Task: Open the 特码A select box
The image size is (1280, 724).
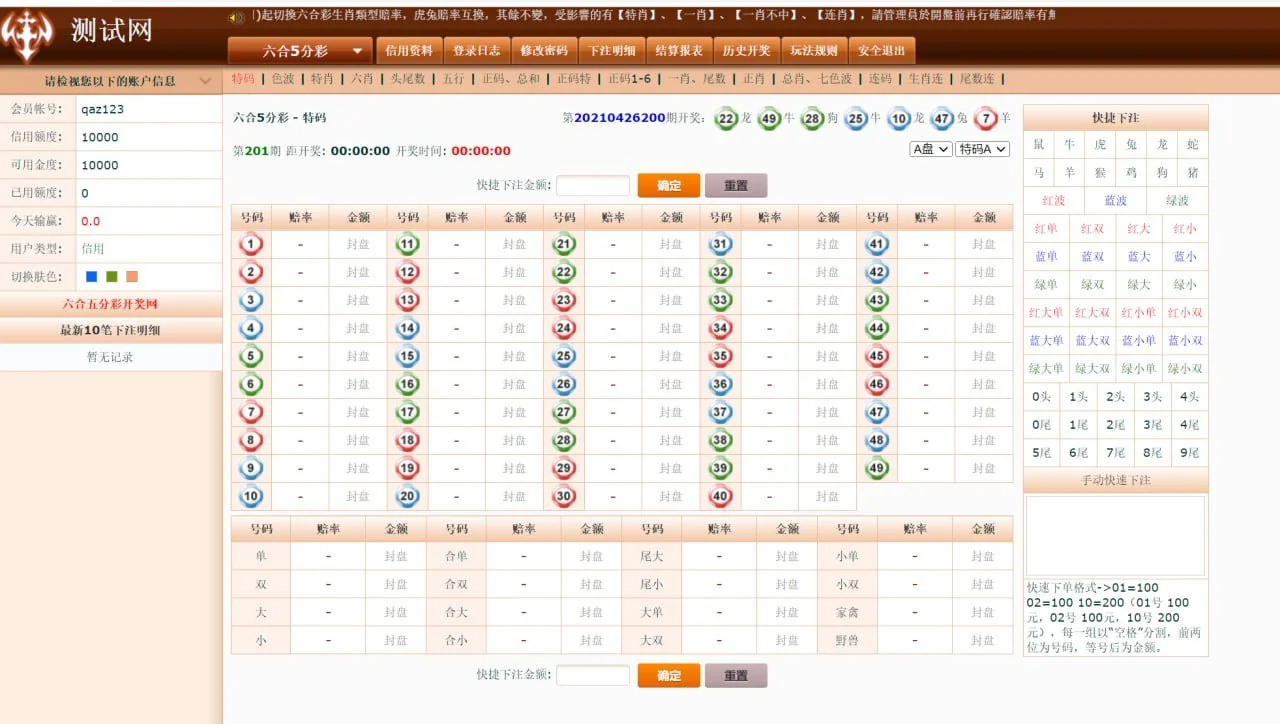Action: [982, 149]
